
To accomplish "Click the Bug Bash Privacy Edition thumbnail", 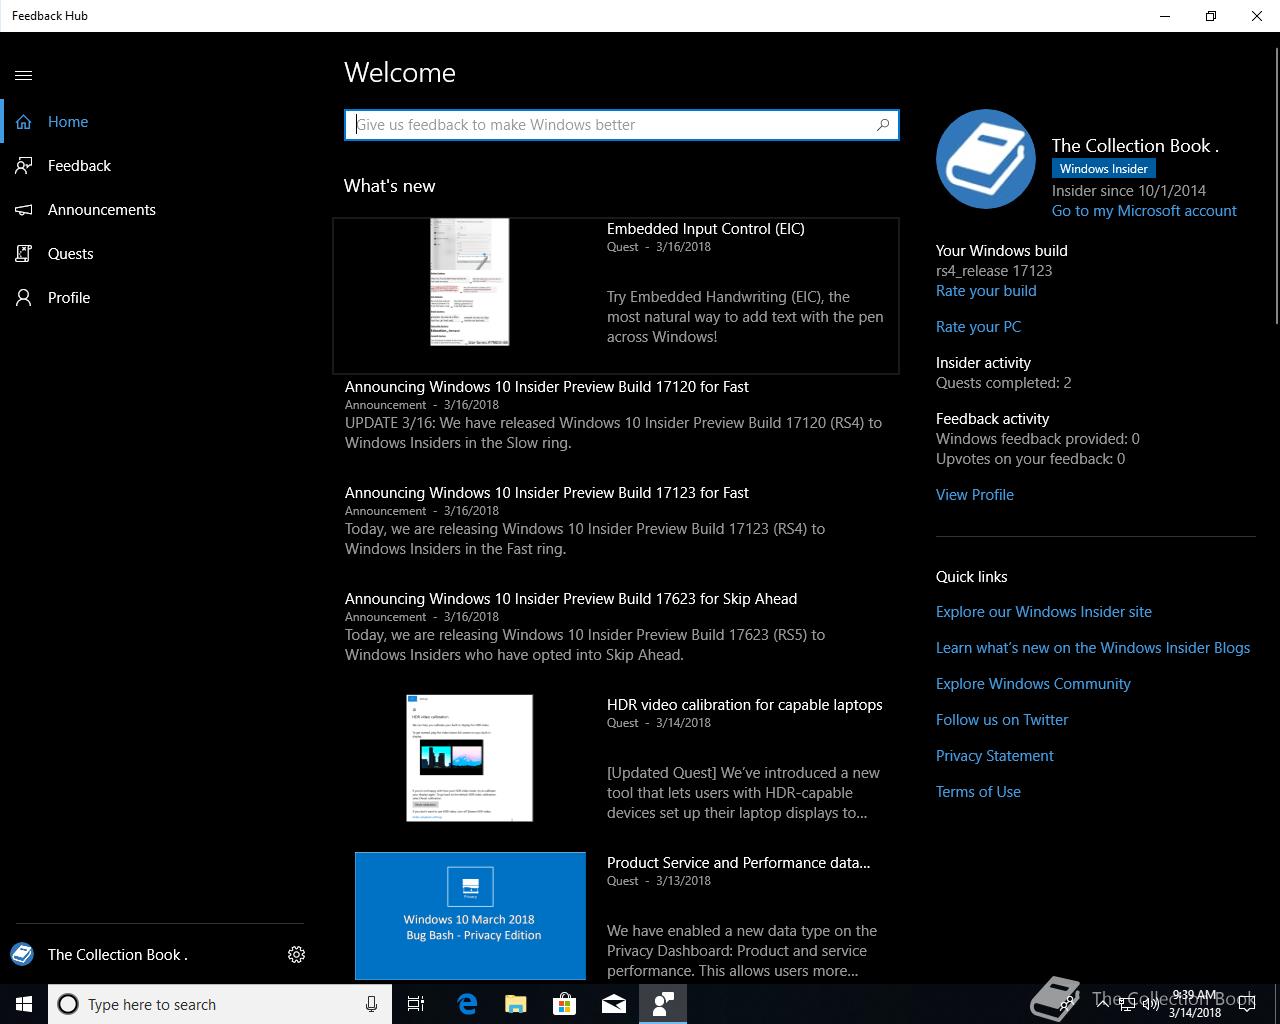I will coord(470,916).
